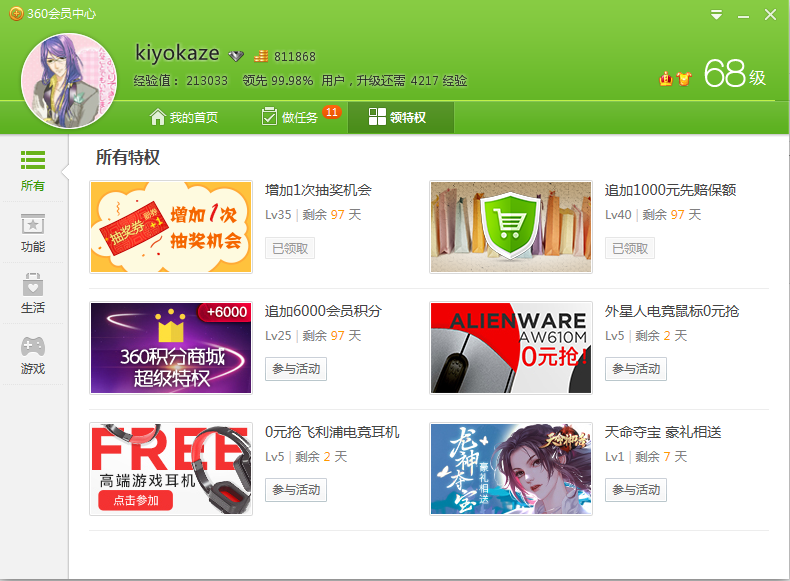Click the 增加1次抽奖机会 title text
Viewport: 790px width, 581px height.
tap(318, 190)
